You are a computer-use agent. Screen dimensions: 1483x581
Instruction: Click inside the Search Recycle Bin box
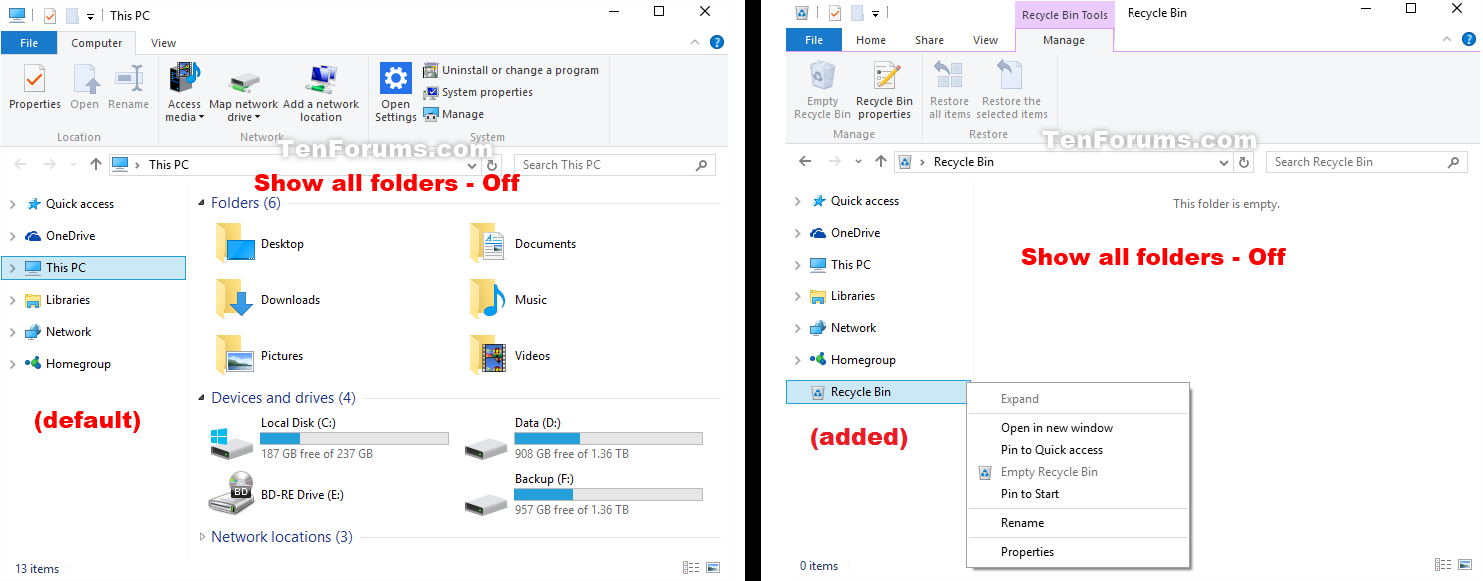[1360, 161]
